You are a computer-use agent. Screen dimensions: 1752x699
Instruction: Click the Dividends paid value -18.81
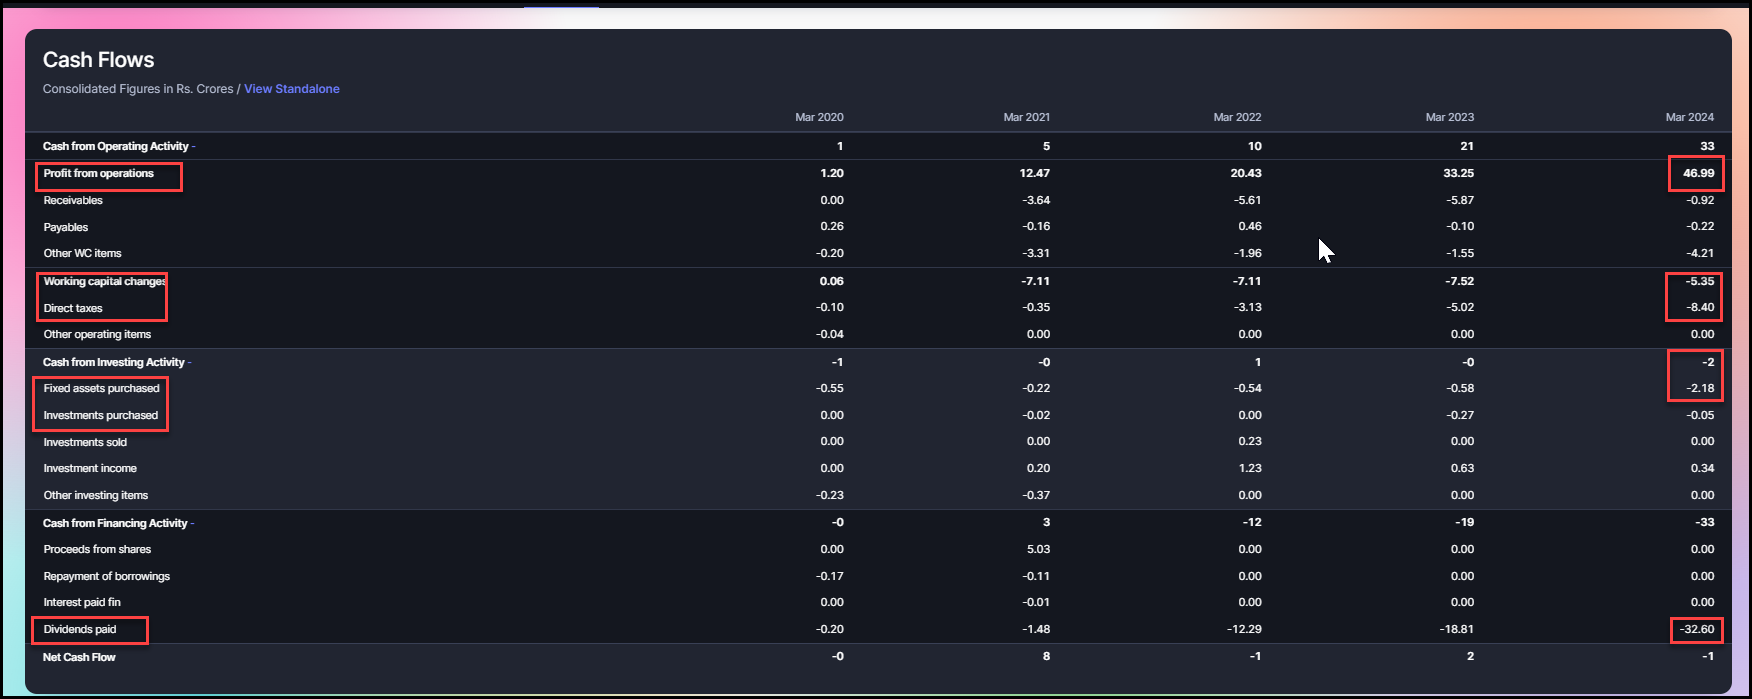pyautogui.click(x=1457, y=629)
